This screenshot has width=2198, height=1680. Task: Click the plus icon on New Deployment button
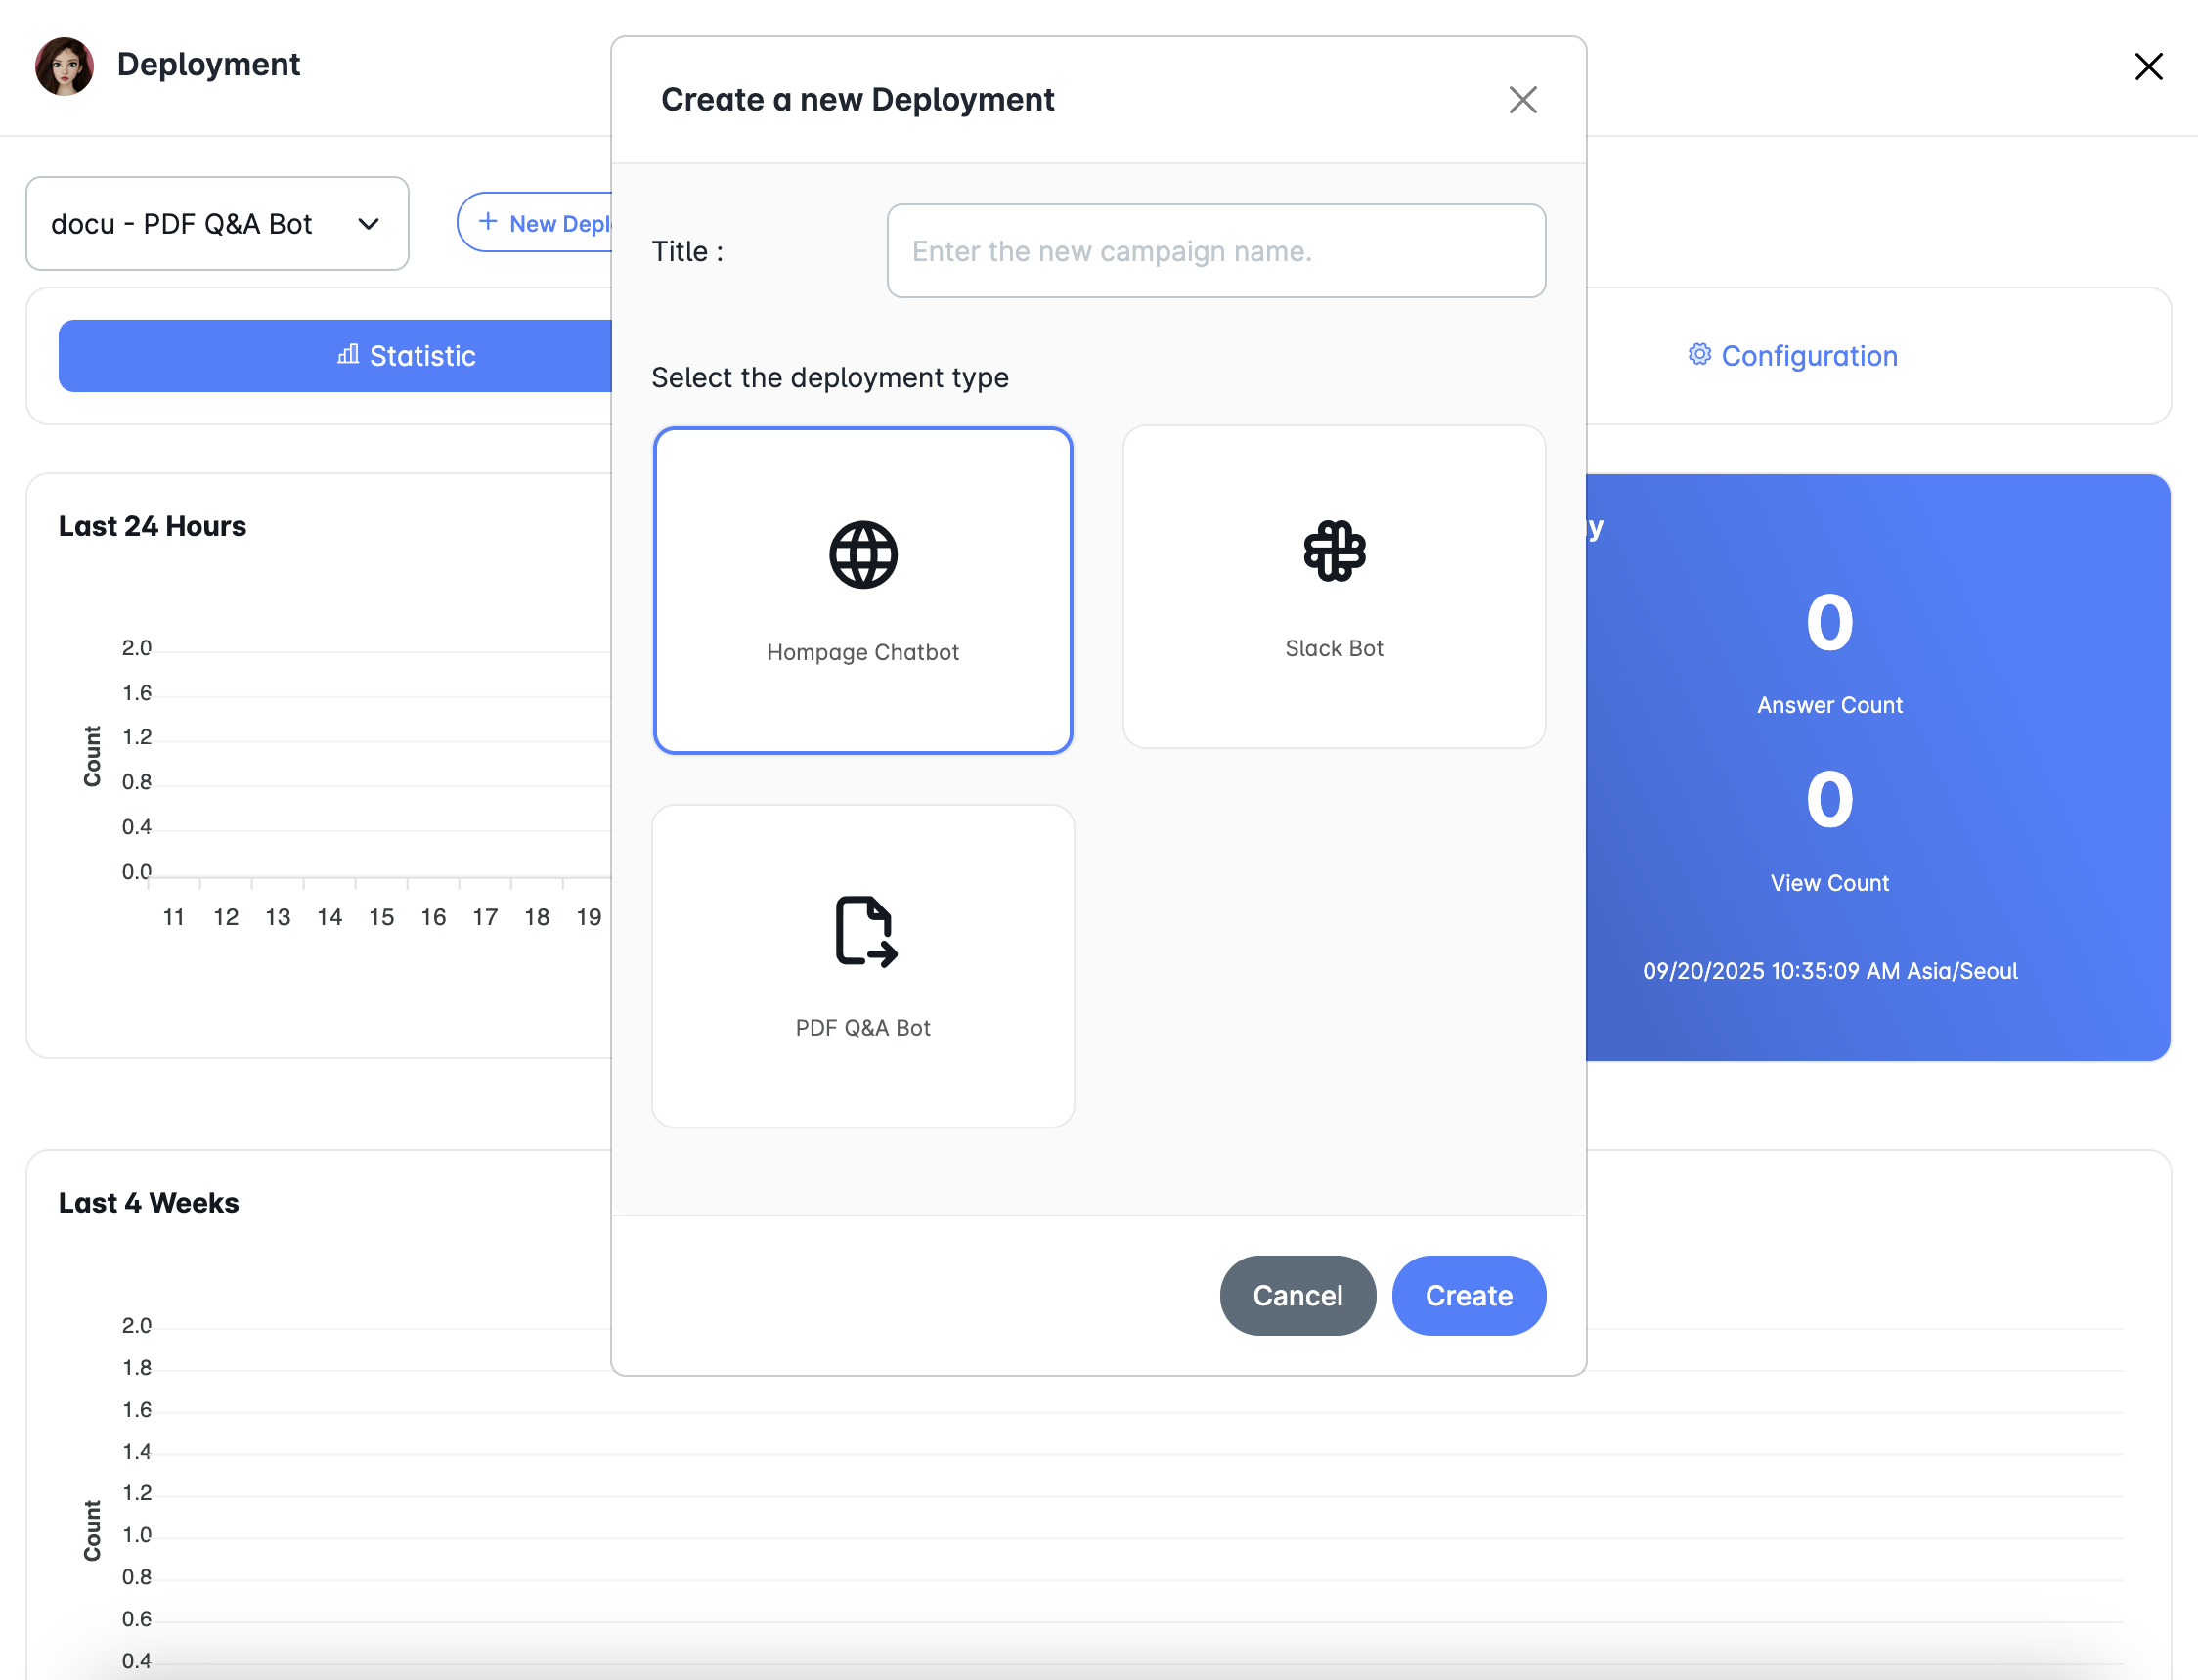click(488, 222)
